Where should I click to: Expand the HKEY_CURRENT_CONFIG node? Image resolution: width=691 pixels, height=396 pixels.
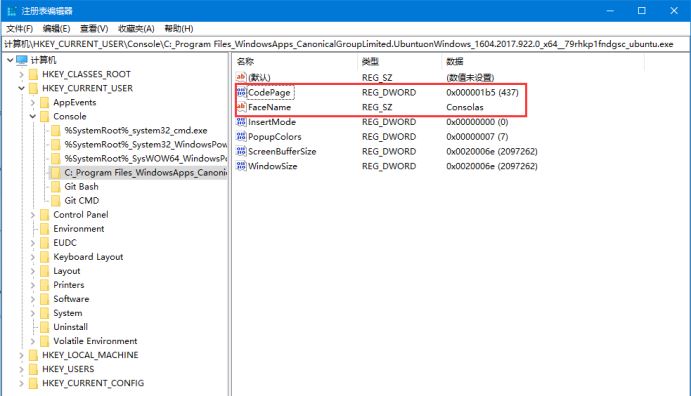point(21,384)
